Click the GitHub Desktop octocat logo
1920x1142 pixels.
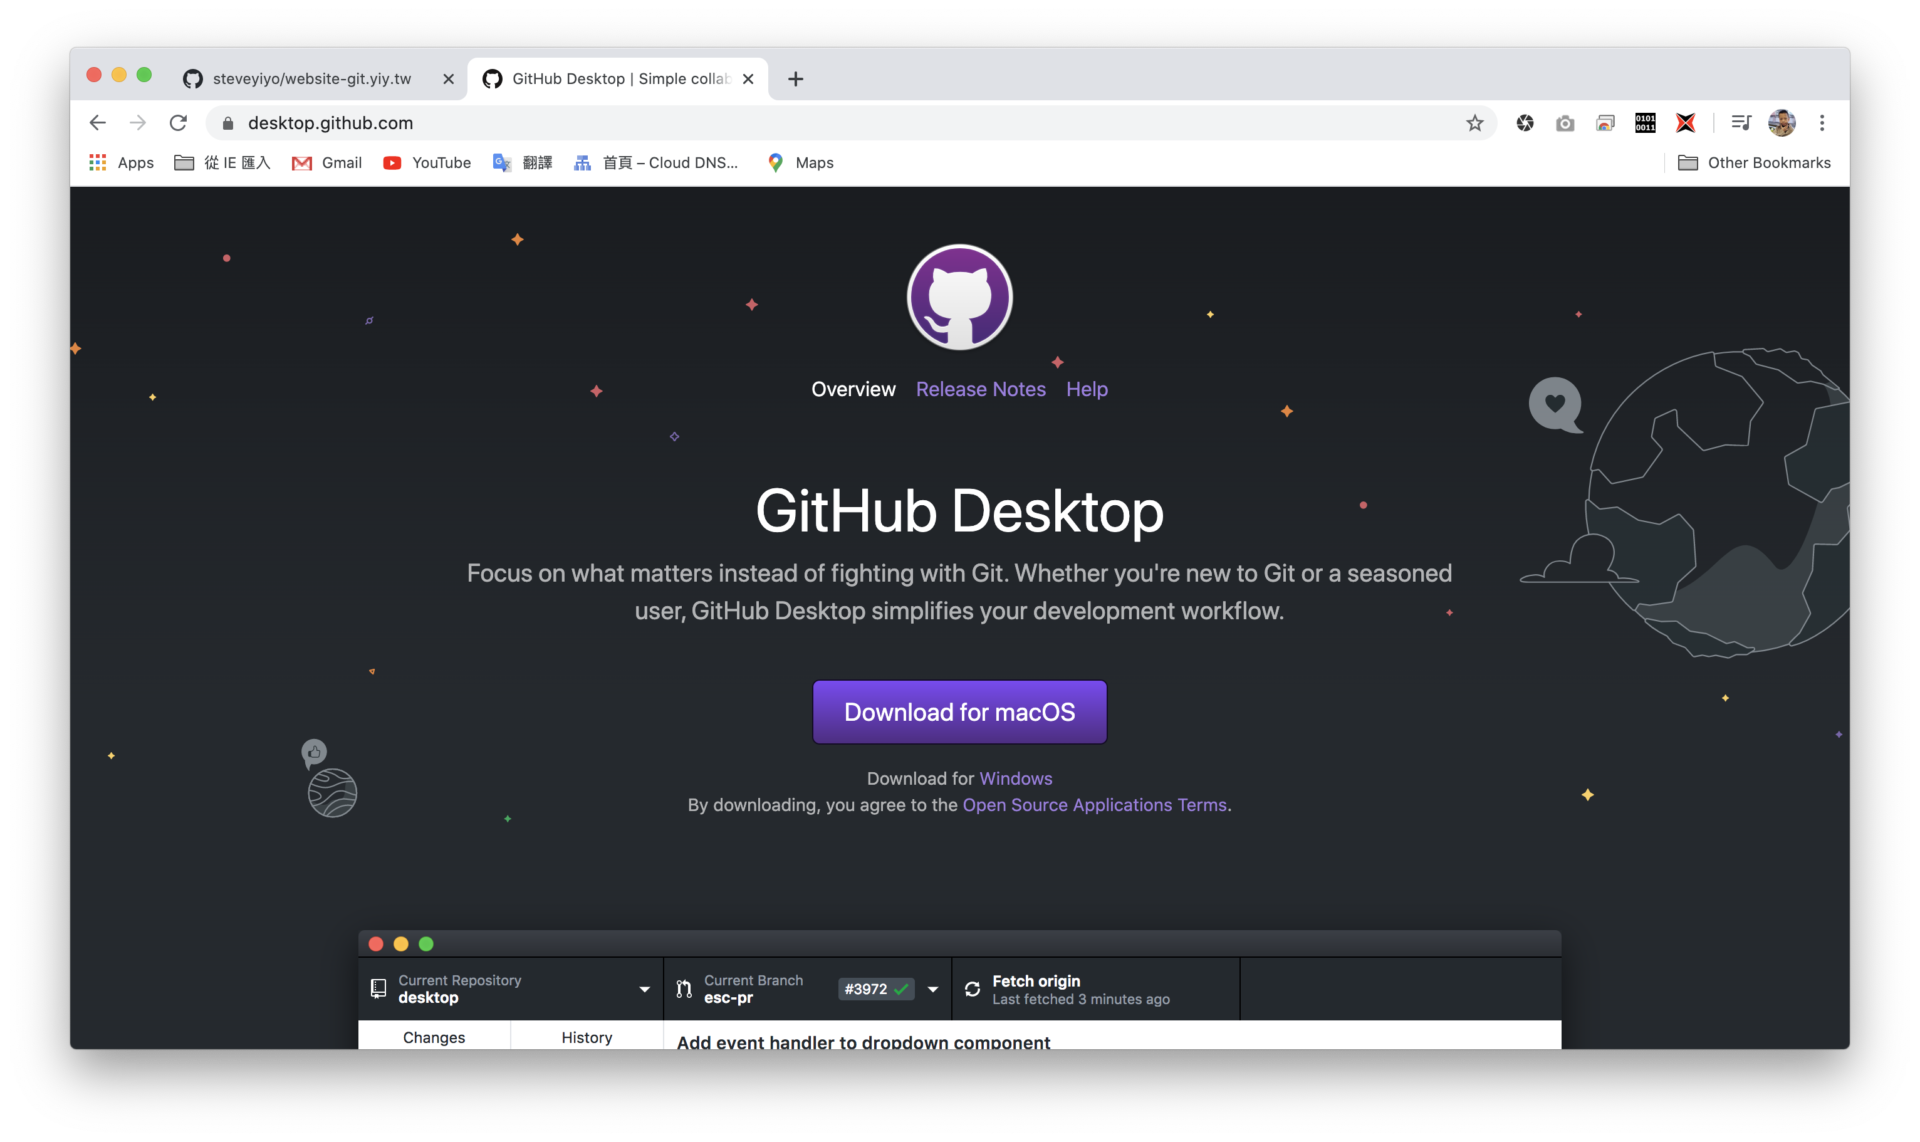[959, 297]
